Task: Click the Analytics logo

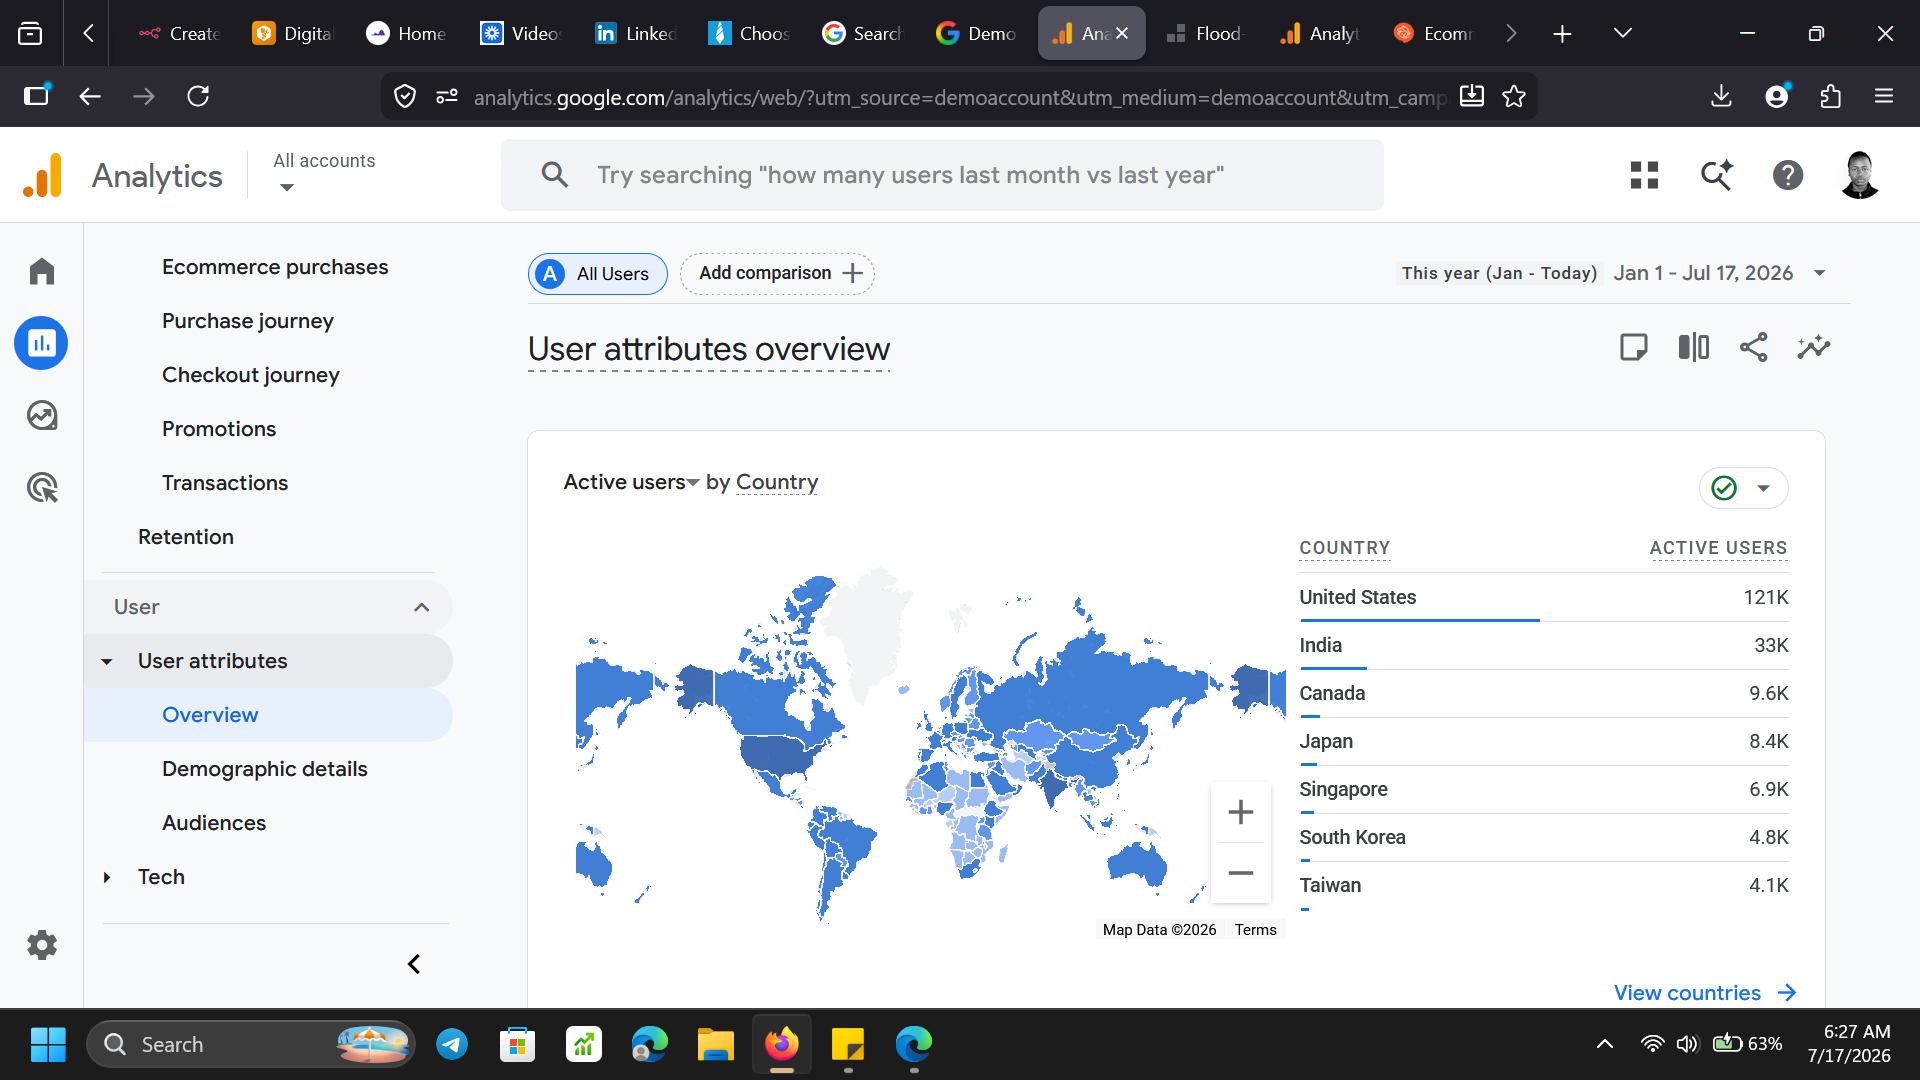Action: [42, 175]
